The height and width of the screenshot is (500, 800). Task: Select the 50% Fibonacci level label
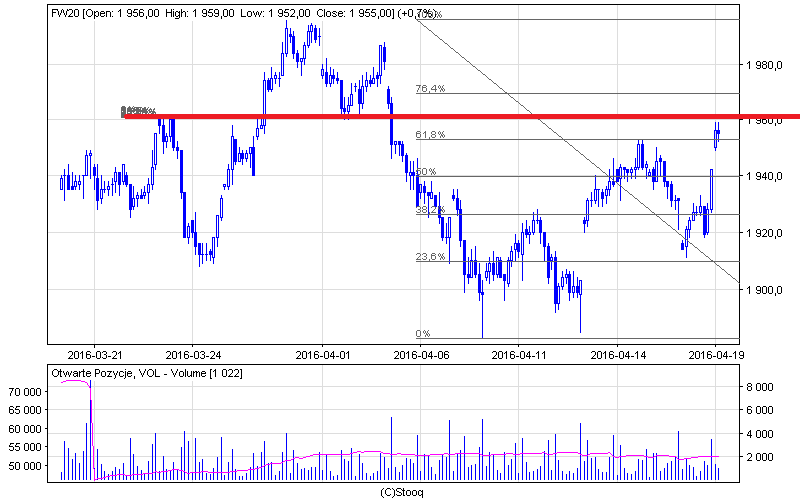point(426,171)
